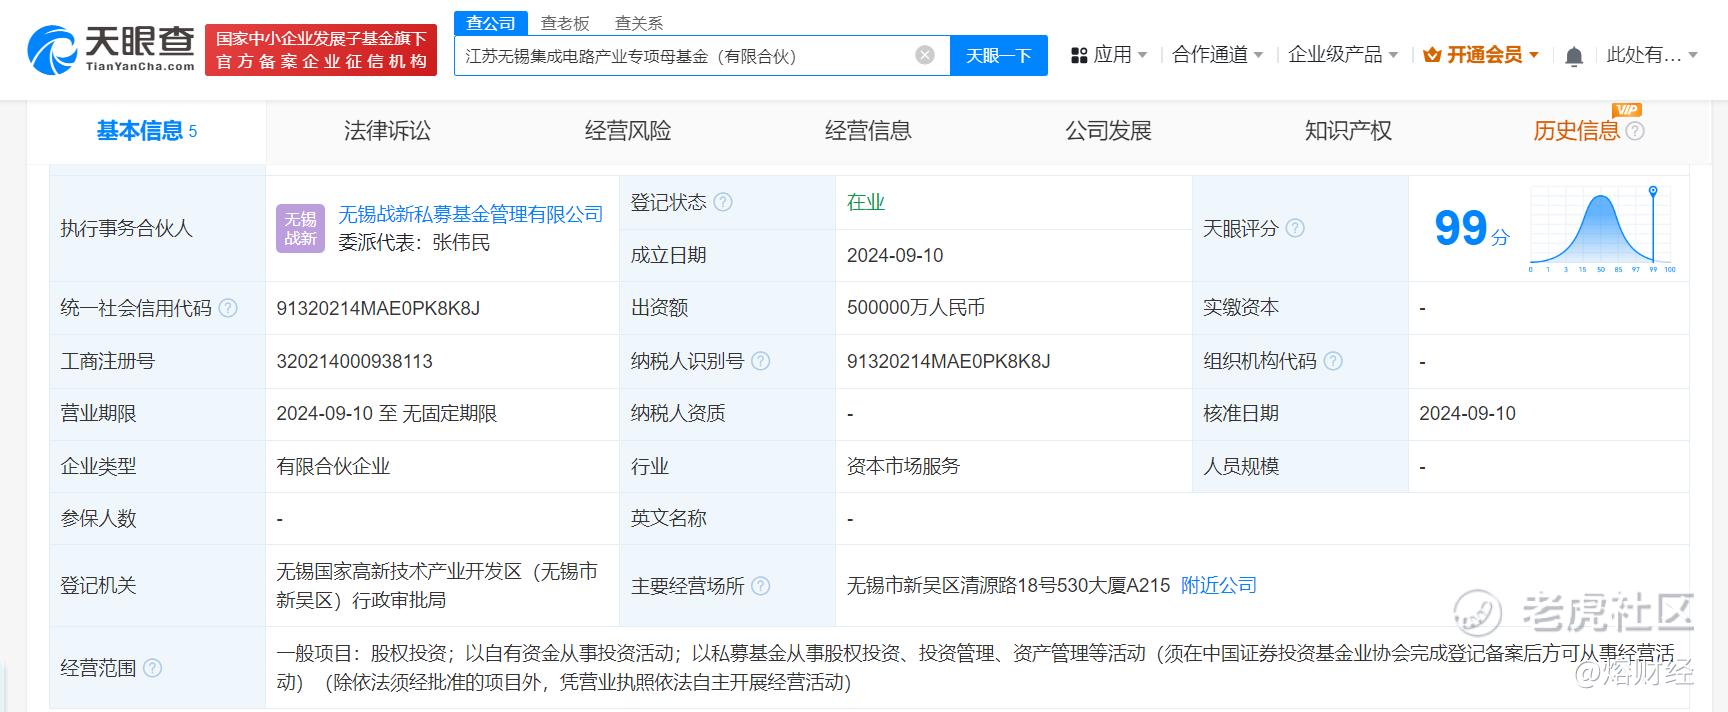The width and height of the screenshot is (1728, 712).
Task: Click the 2024-09-10 至 无固定期限 business term
Action: 387,413
